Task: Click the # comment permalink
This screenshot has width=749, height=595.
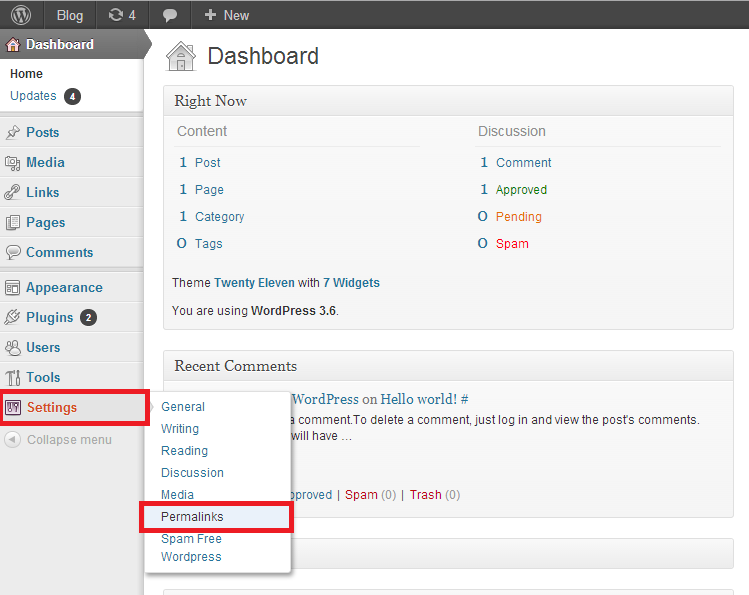Action: click(464, 399)
